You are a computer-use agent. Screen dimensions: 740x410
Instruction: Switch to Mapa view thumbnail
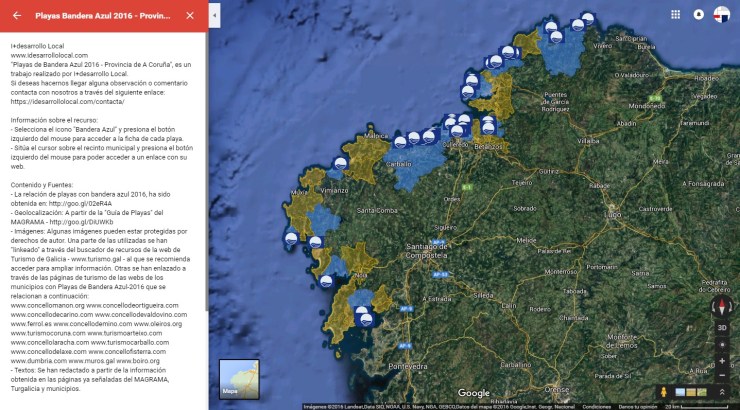[x=239, y=379]
